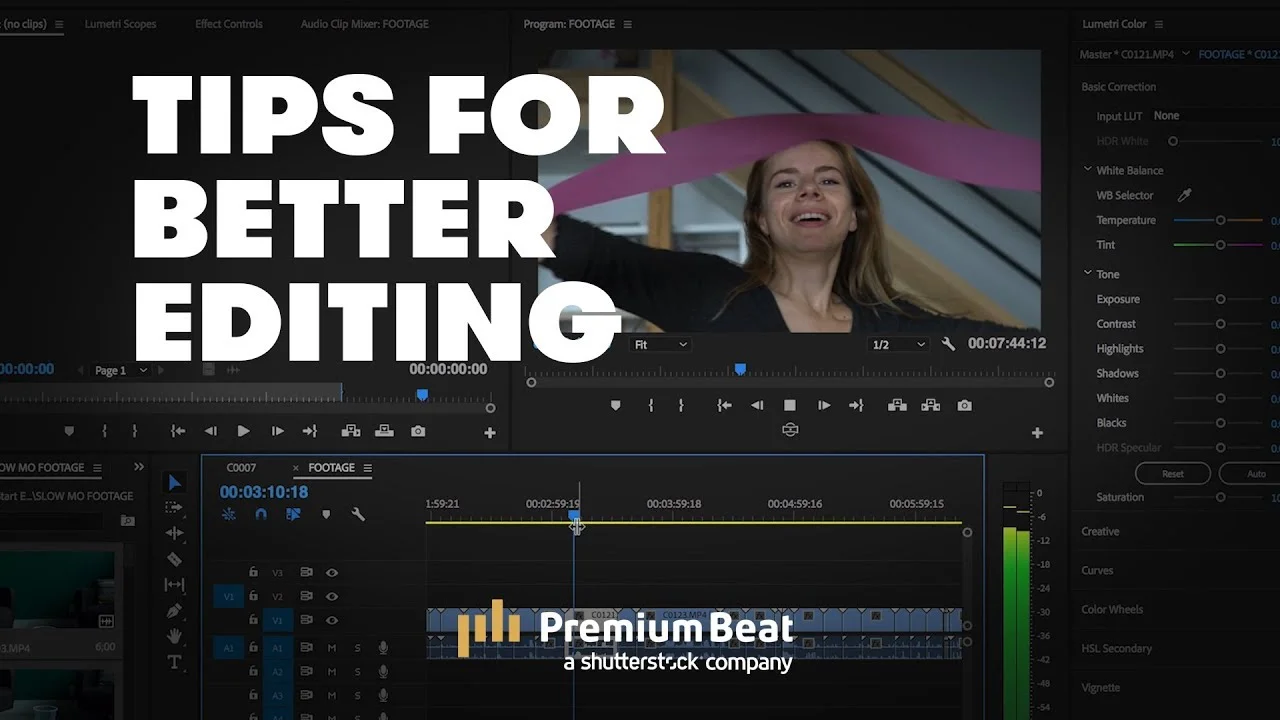Image resolution: width=1280 pixels, height=720 pixels.
Task: Select the Razor tool
Action: [x=174, y=559]
